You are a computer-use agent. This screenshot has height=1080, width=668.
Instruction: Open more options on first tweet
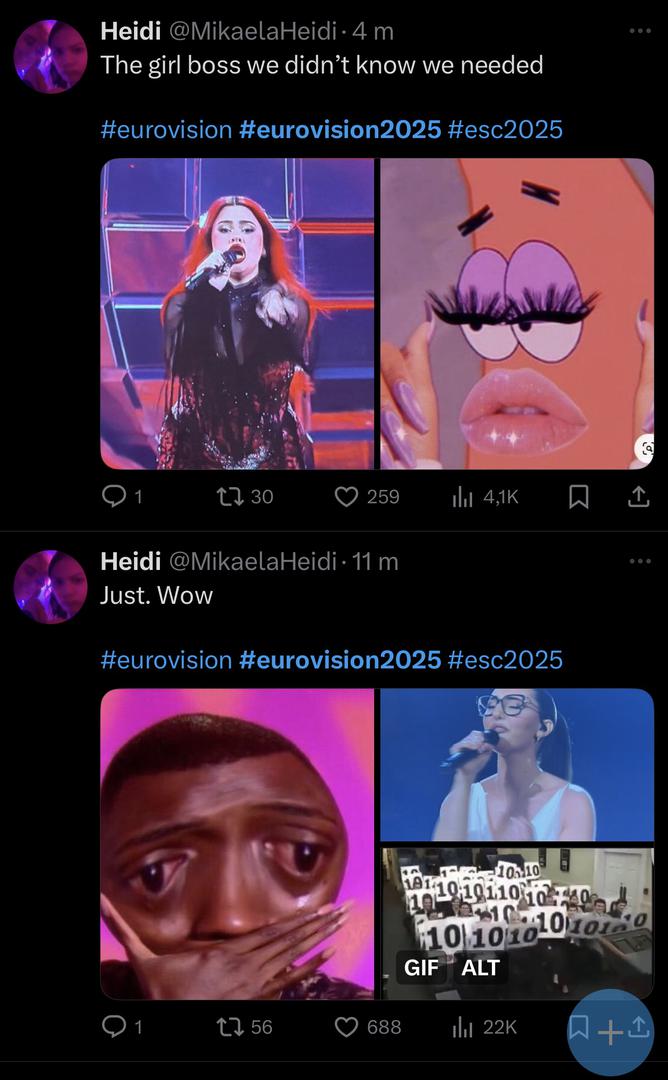click(x=639, y=31)
